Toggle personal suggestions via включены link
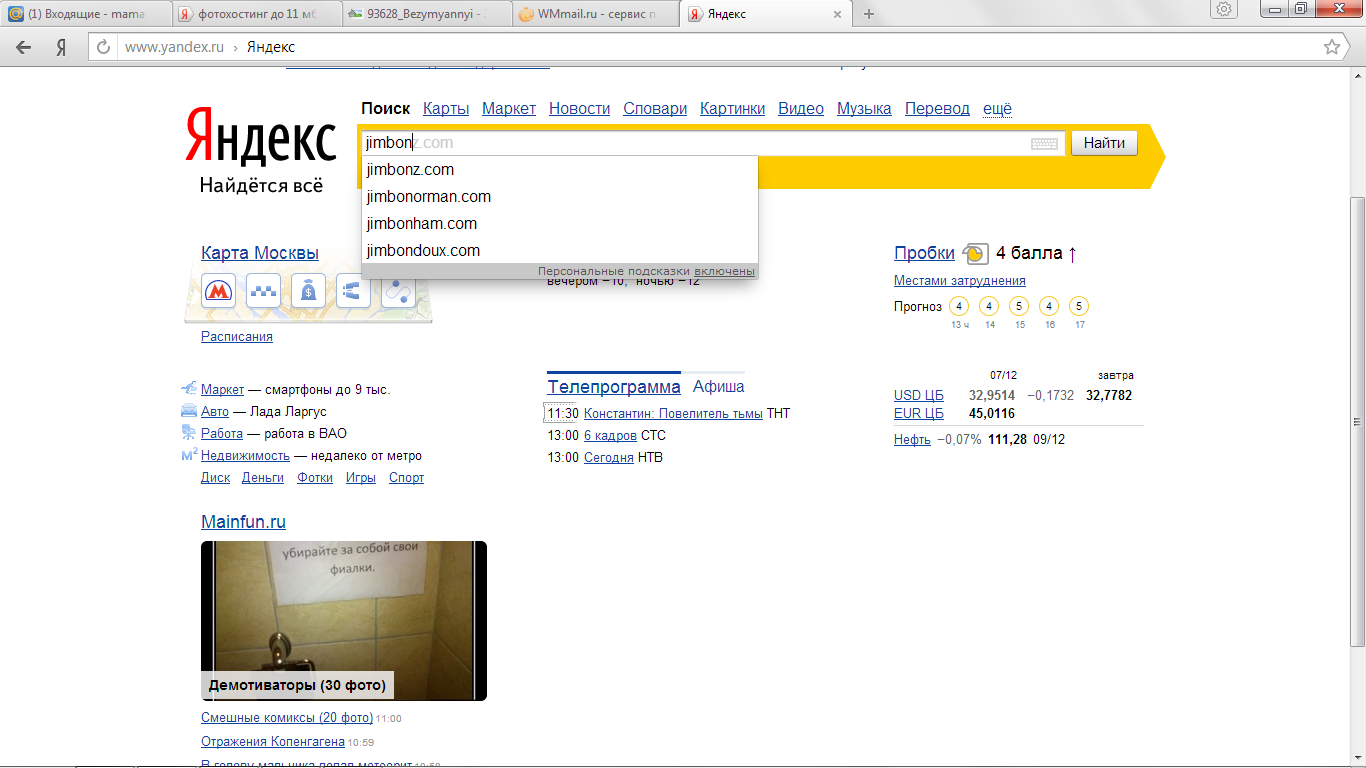 pyautogui.click(x=724, y=271)
